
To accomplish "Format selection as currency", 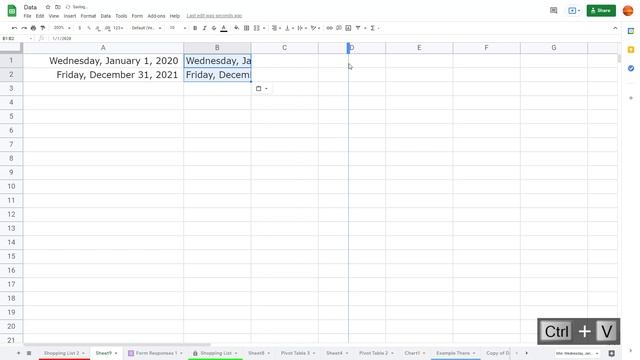I will pyautogui.click(x=80, y=28).
